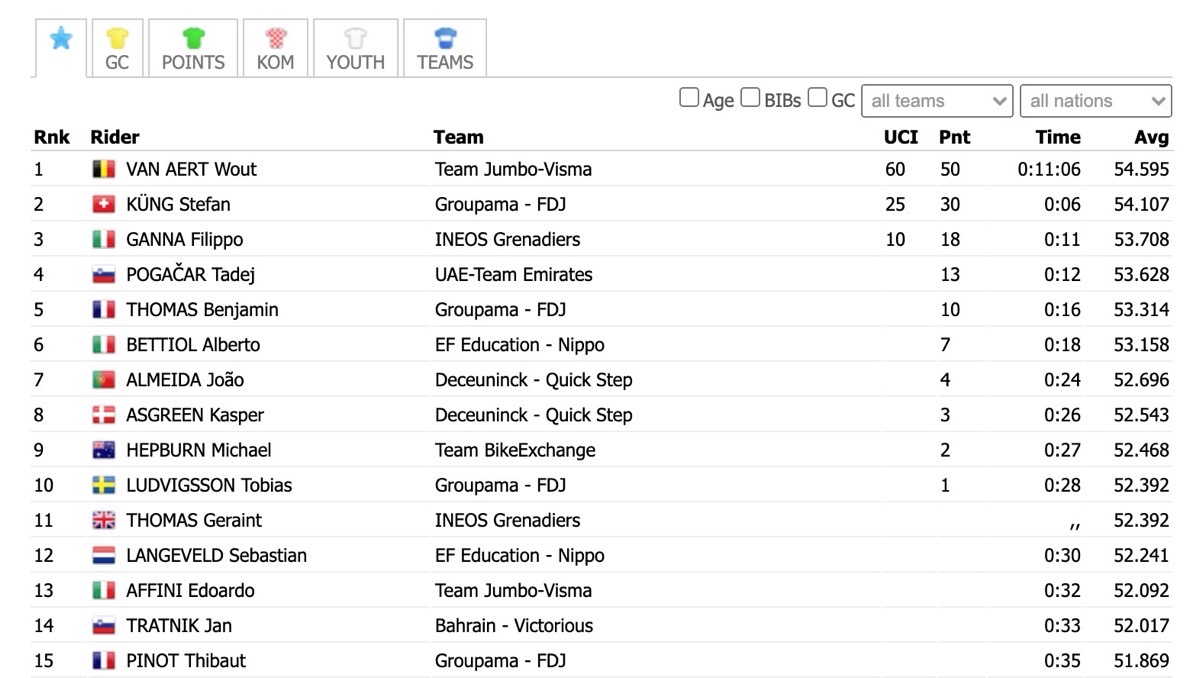Open the all nations dropdown

coord(1096,101)
